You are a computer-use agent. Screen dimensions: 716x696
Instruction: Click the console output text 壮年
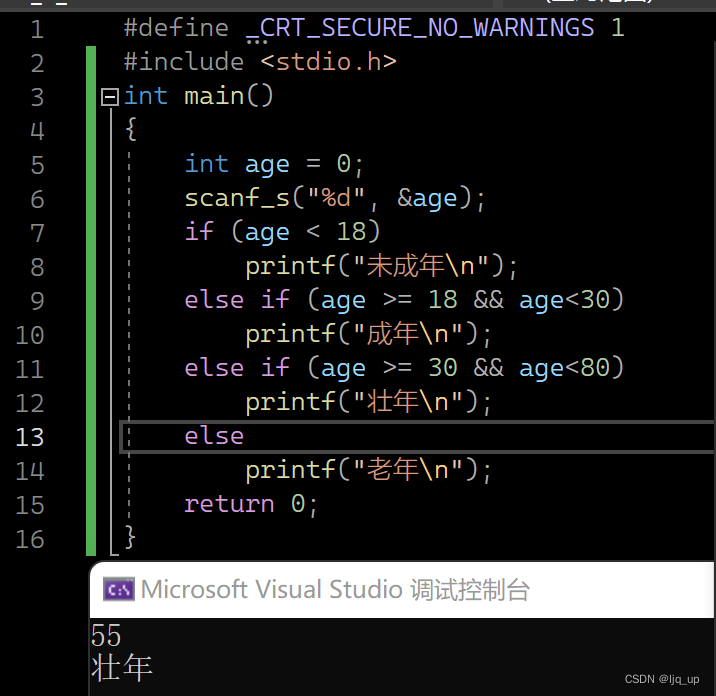pyautogui.click(x=121, y=667)
